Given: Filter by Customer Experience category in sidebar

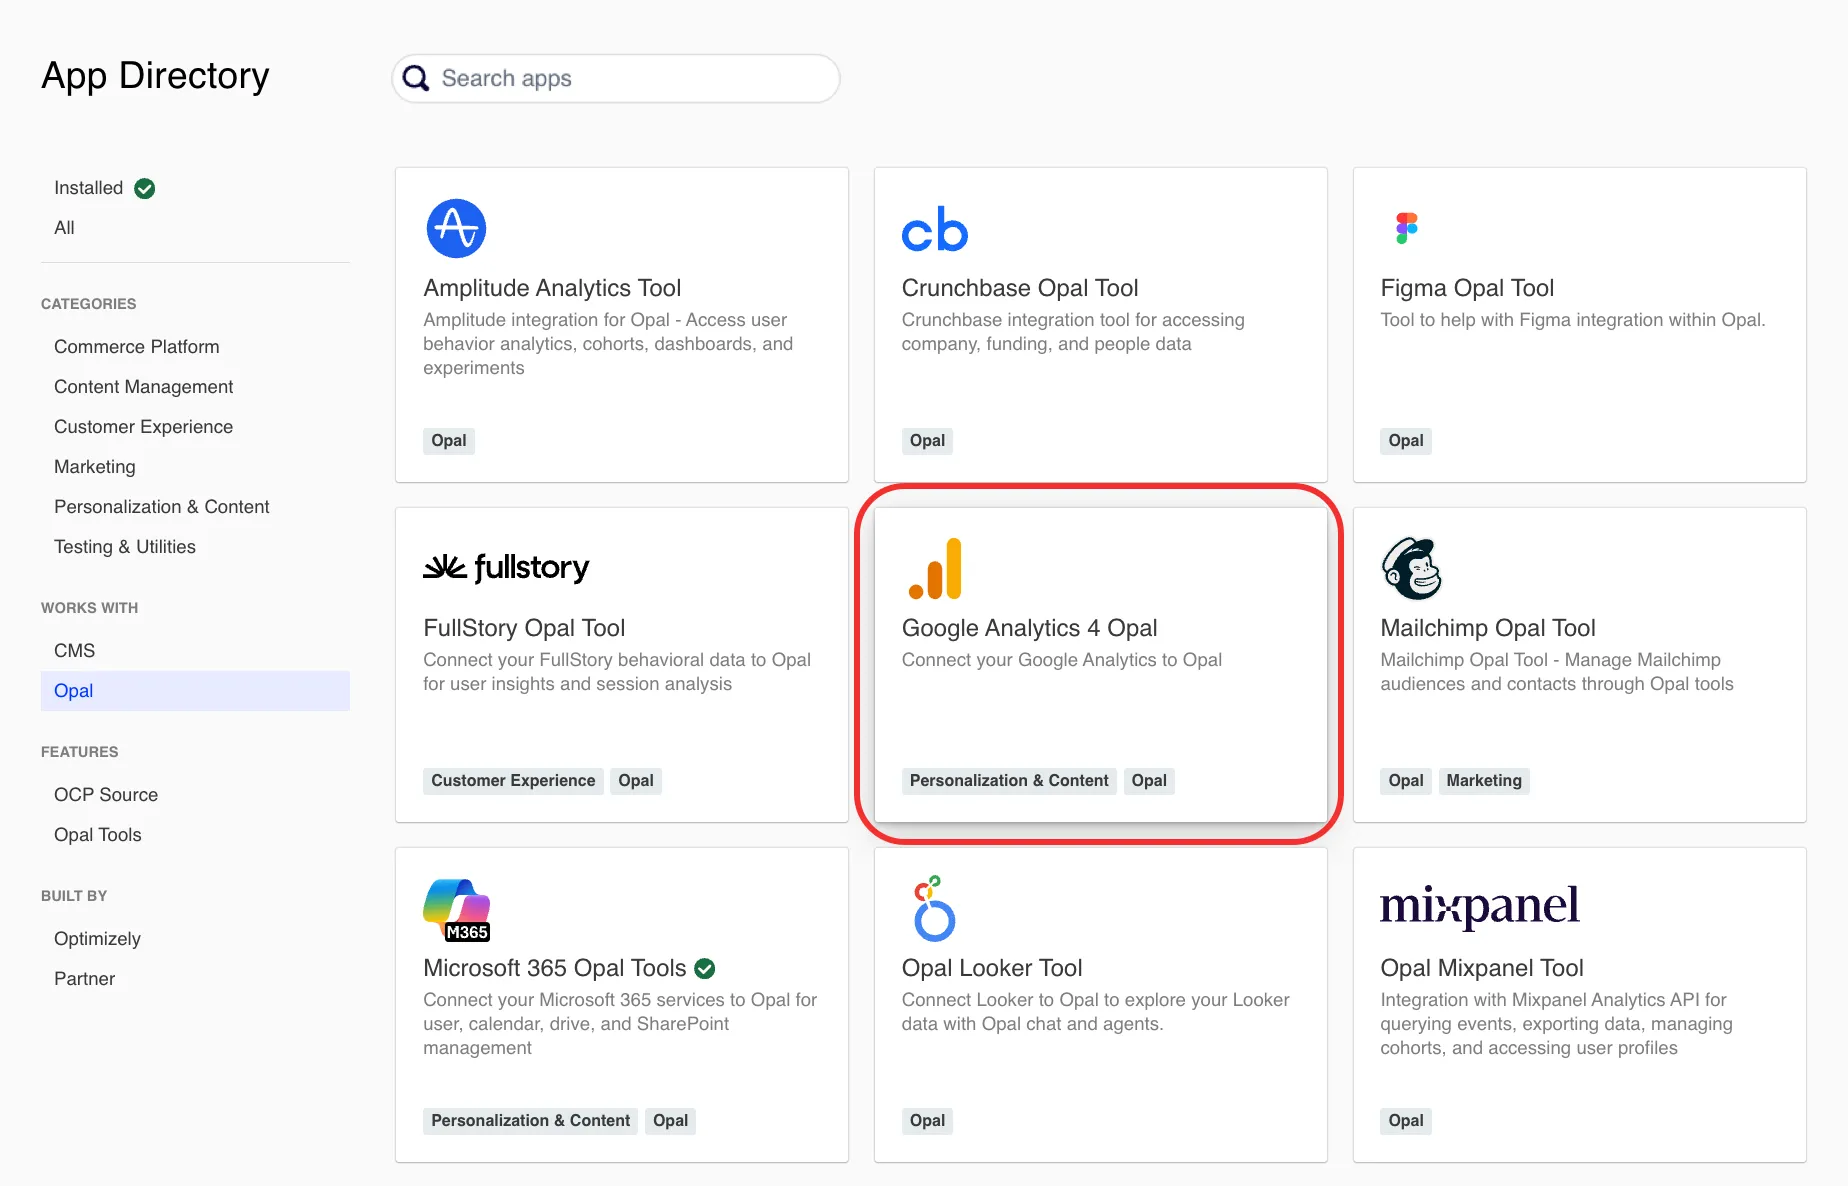Looking at the screenshot, I should click(144, 427).
